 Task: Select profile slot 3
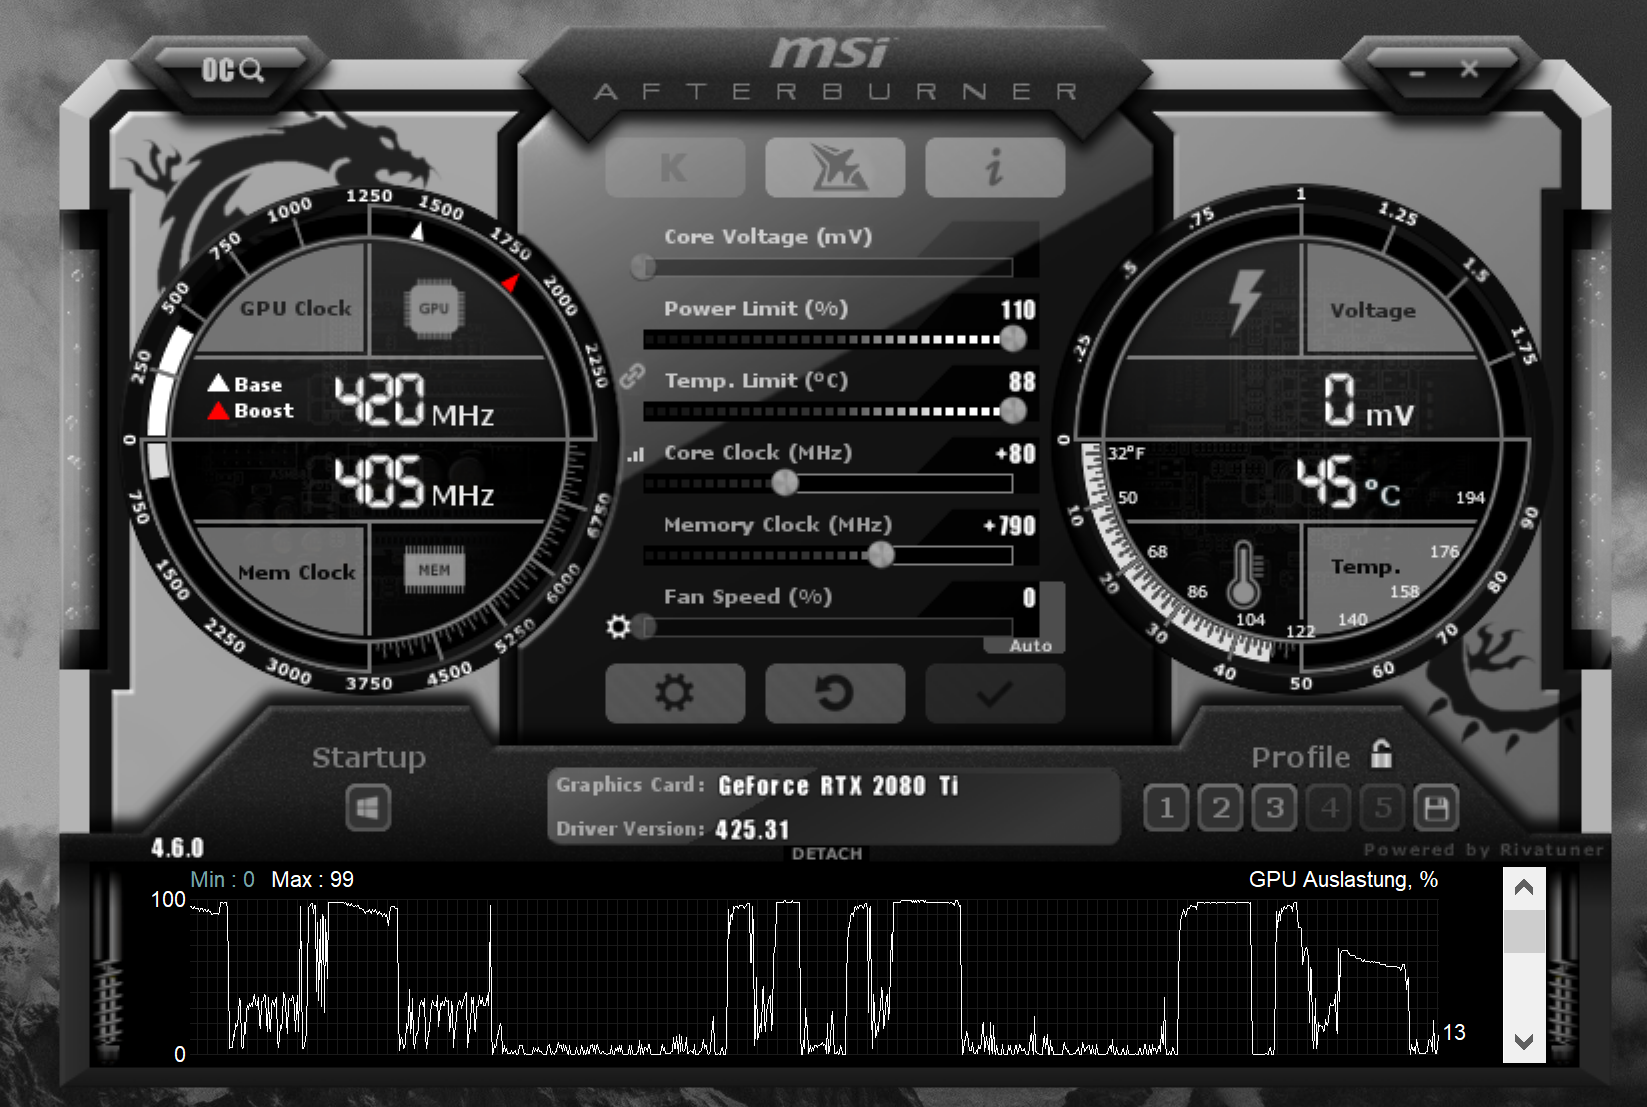[x=1274, y=808]
